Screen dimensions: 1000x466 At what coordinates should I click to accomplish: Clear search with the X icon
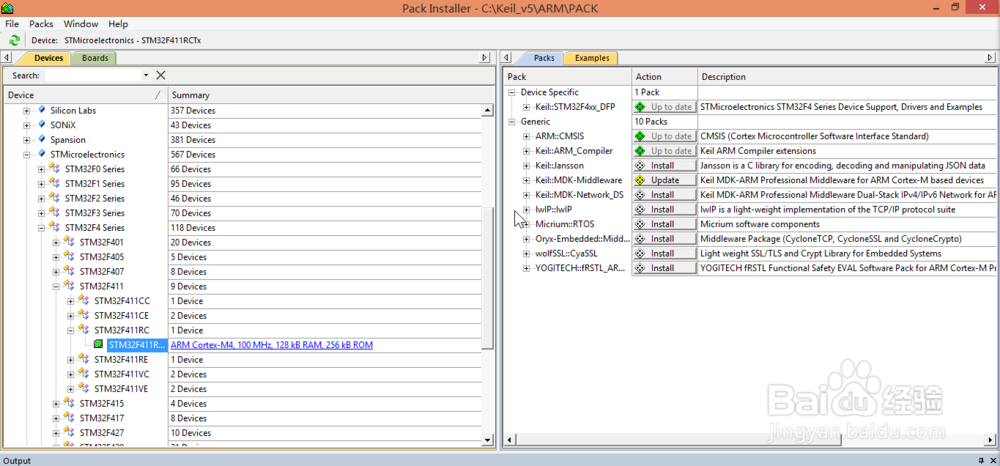pyautogui.click(x=161, y=75)
